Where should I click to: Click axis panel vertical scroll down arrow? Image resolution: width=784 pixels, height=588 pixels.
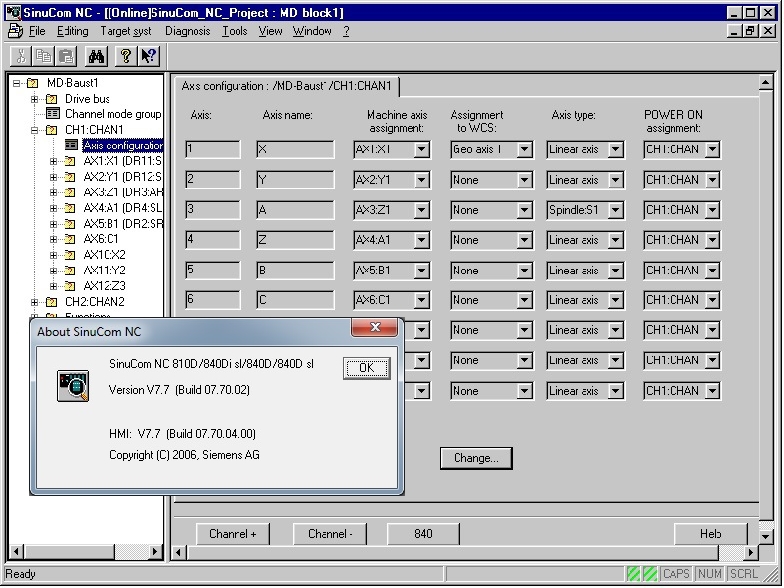pyautogui.click(x=766, y=537)
